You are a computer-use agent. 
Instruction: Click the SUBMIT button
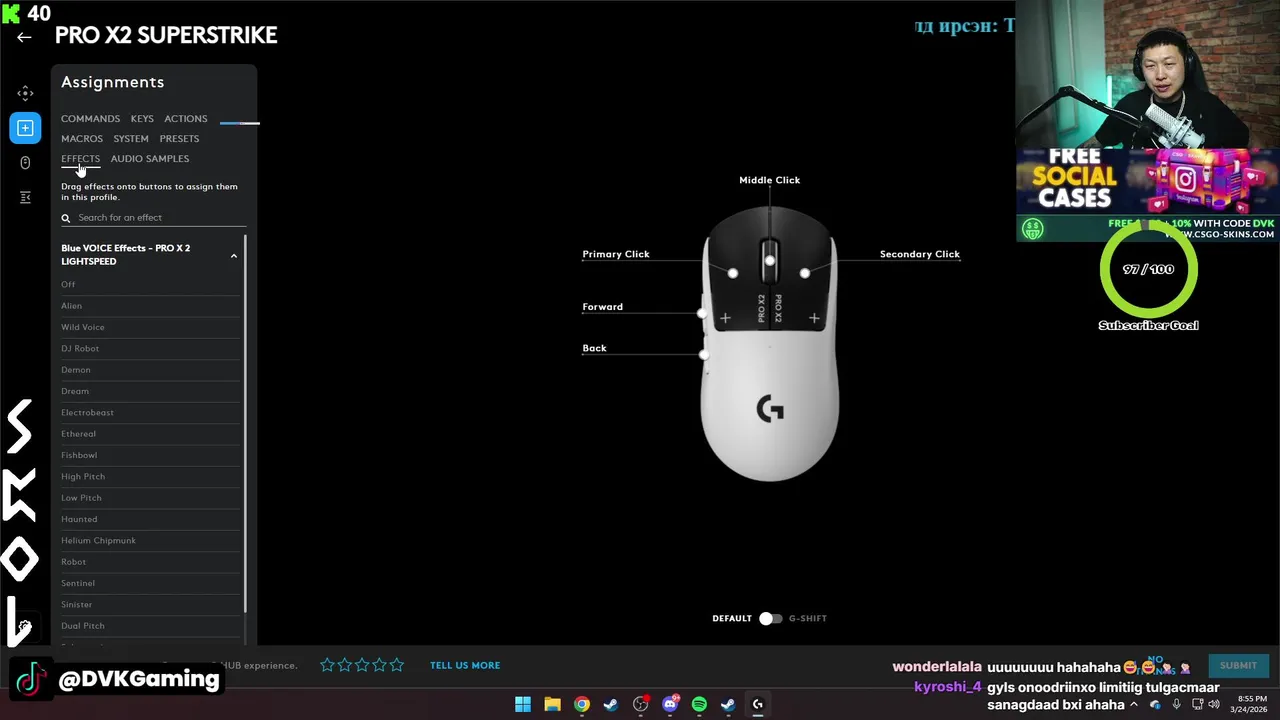coord(1238,665)
